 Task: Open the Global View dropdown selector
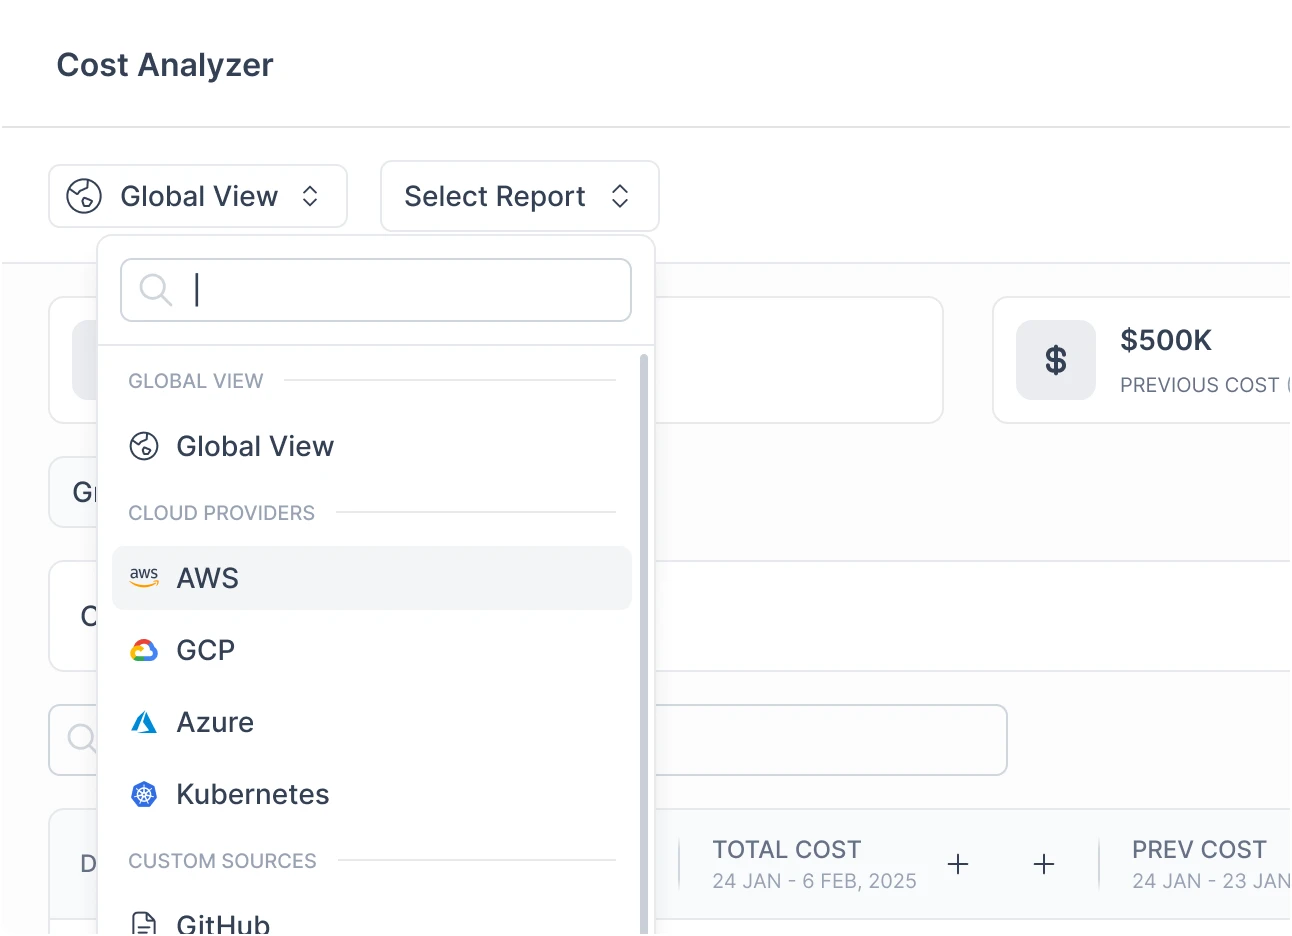point(198,196)
